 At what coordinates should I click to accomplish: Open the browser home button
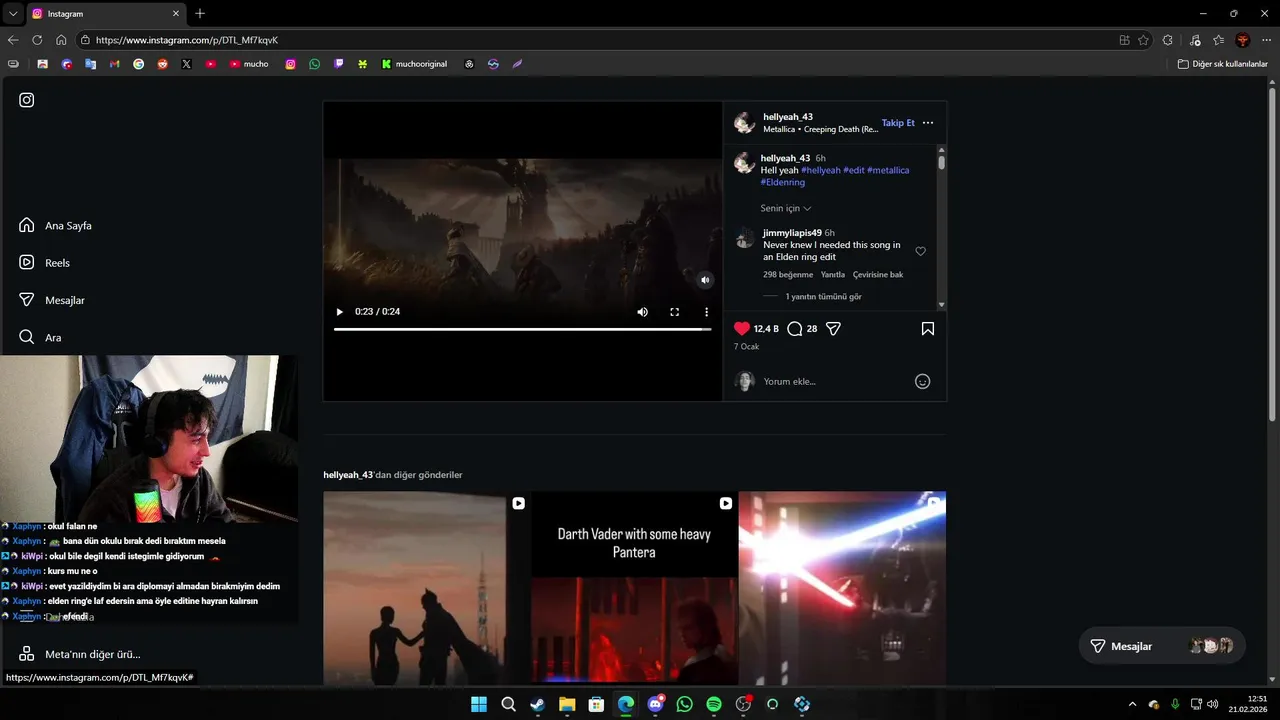61,40
